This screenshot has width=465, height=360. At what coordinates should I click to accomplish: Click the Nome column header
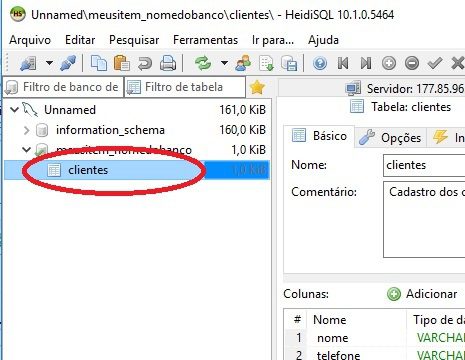pos(356,320)
